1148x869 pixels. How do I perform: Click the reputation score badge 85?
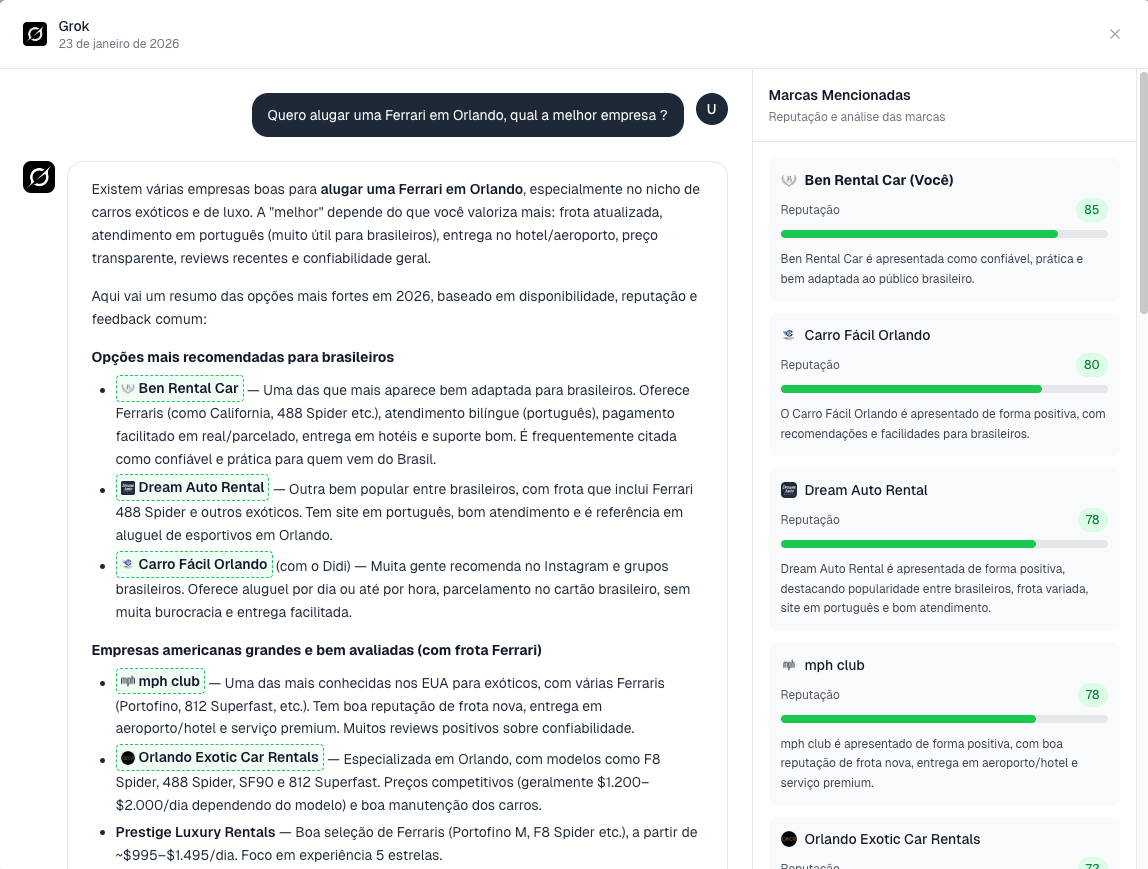[x=1091, y=210]
